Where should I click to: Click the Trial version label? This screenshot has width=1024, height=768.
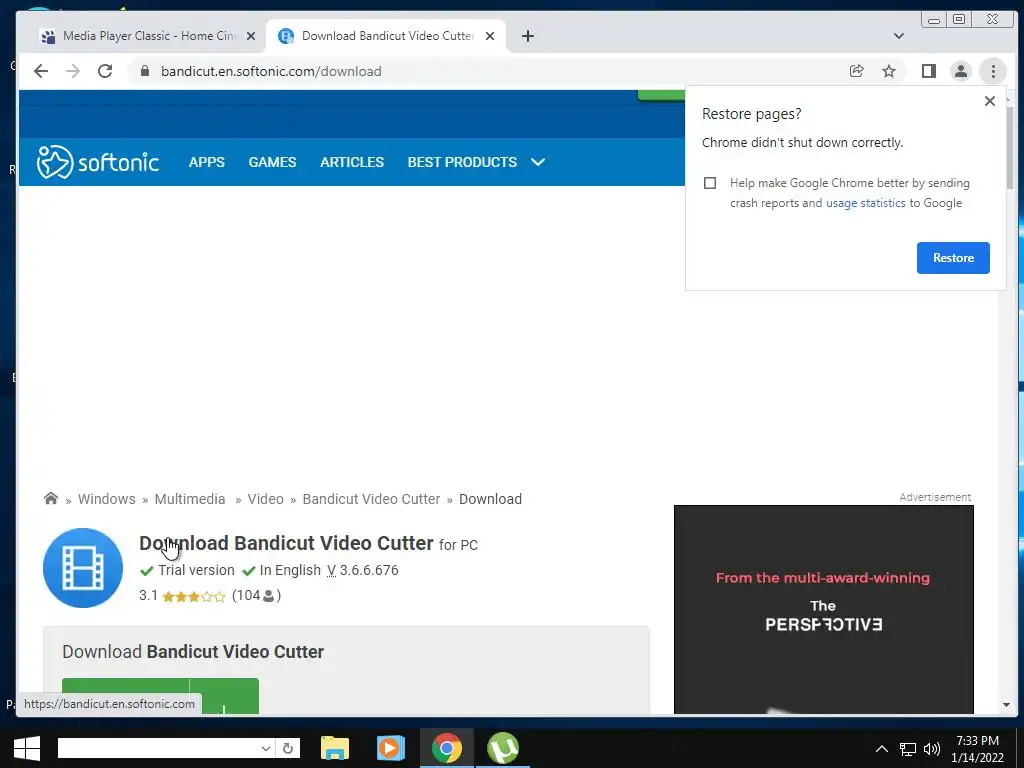[x=196, y=570]
